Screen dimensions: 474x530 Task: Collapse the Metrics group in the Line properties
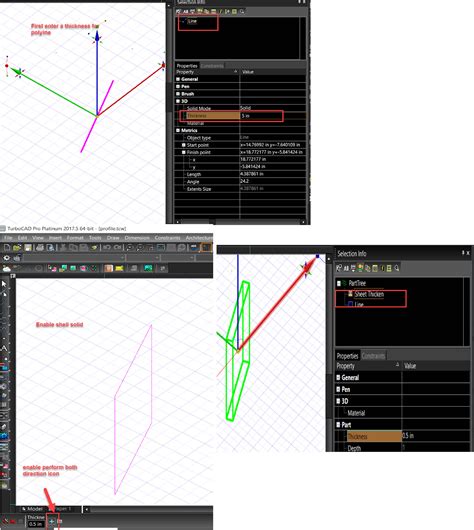pyautogui.click(x=178, y=130)
